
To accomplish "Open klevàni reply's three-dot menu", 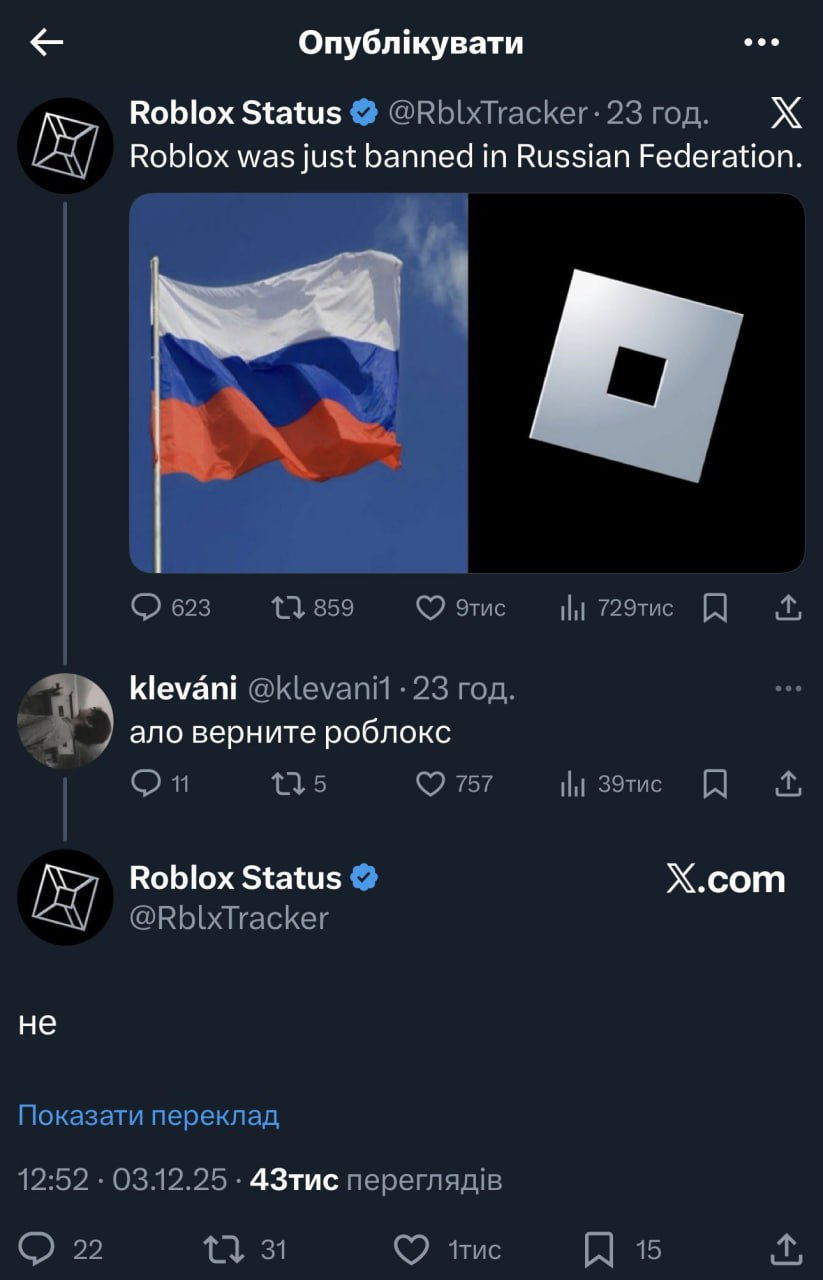I will tap(788, 688).
